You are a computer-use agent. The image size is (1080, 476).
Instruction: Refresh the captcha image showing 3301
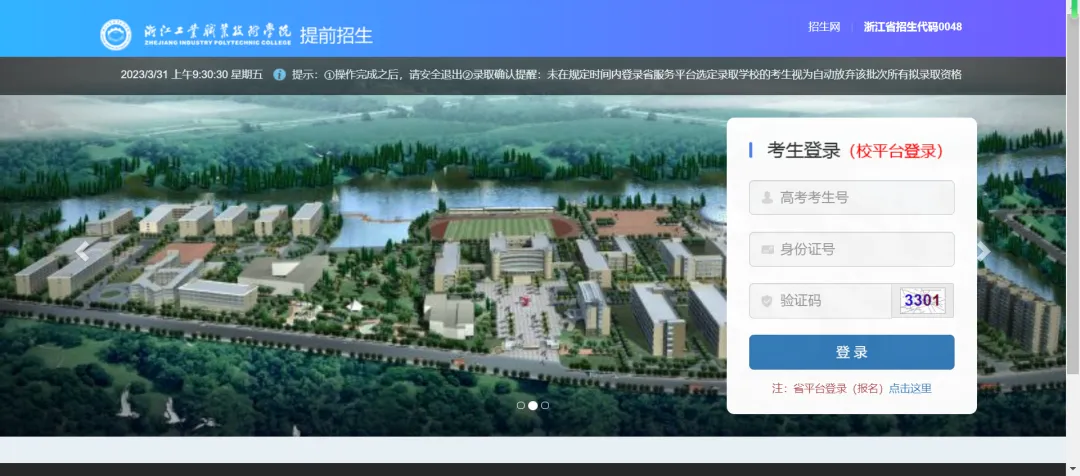point(922,300)
